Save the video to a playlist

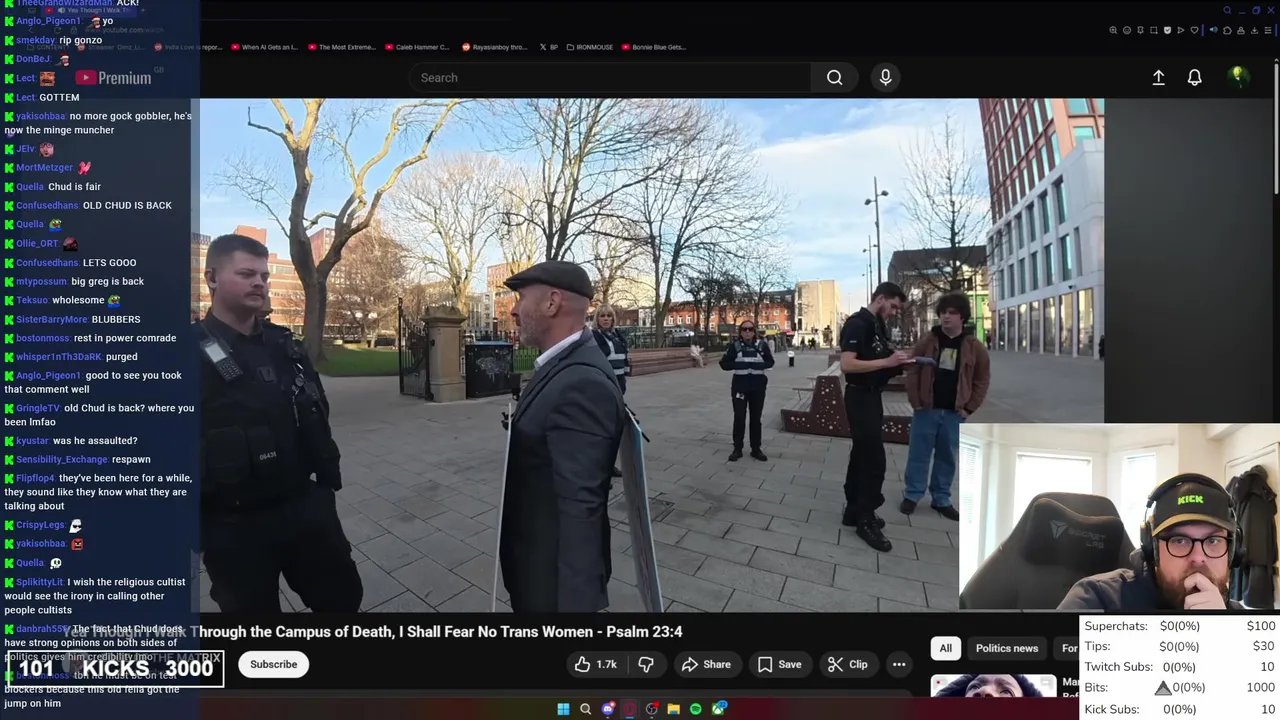(x=779, y=664)
